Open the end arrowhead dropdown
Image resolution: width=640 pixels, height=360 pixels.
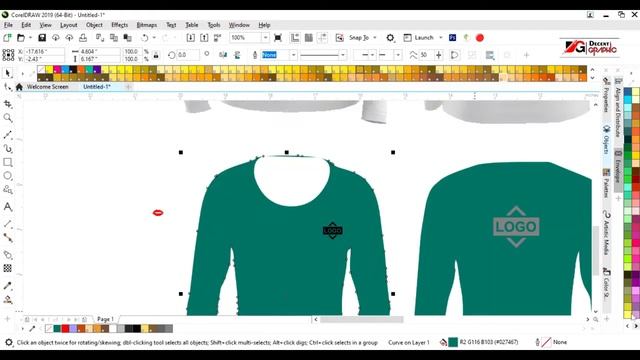pyautogui.click(x=398, y=55)
